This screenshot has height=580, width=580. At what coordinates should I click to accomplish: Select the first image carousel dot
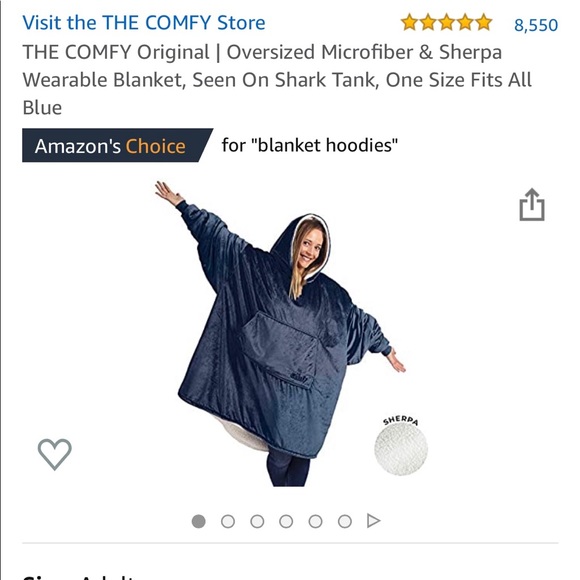[x=199, y=522]
